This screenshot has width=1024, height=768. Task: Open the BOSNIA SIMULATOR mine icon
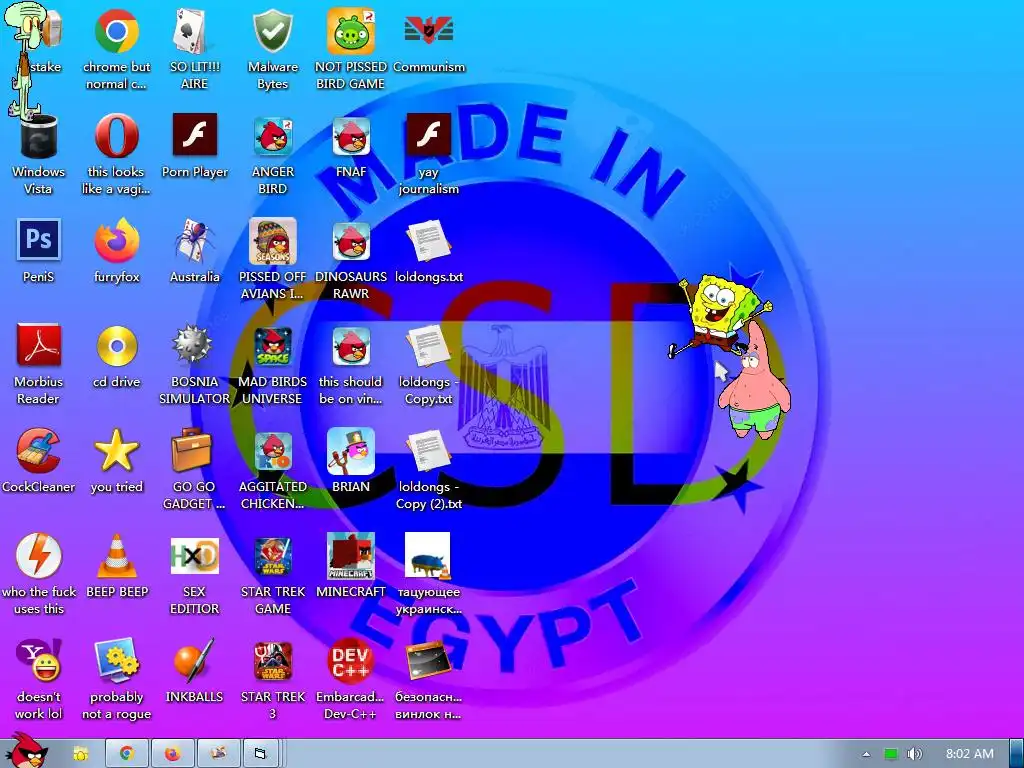click(x=192, y=345)
